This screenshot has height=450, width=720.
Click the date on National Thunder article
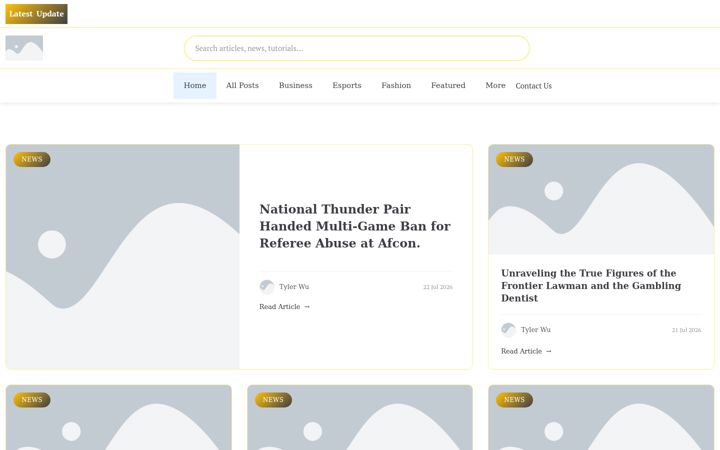pos(438,287)
